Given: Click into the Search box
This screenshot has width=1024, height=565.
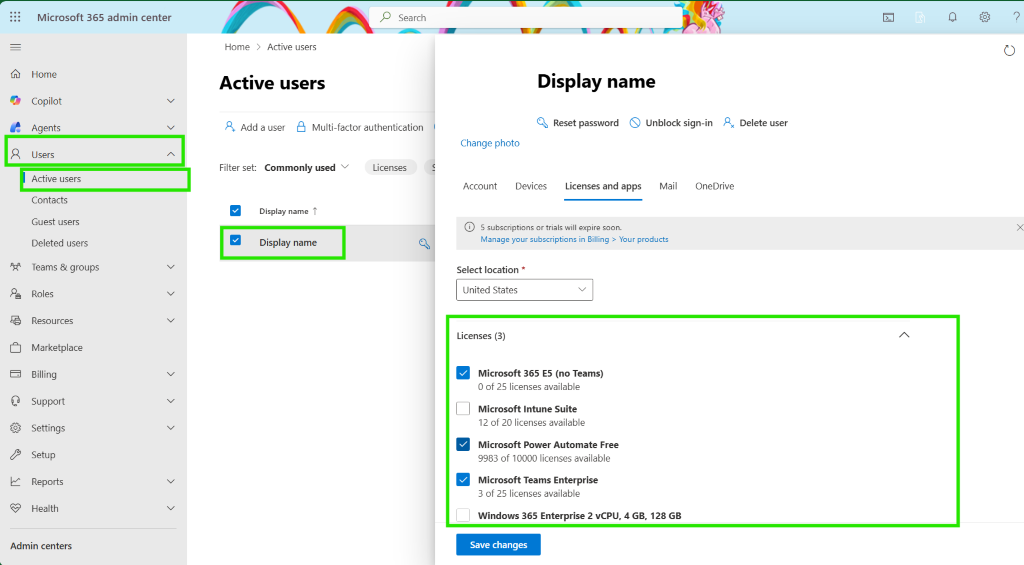Looking at the screenshot, I should 526,18.
